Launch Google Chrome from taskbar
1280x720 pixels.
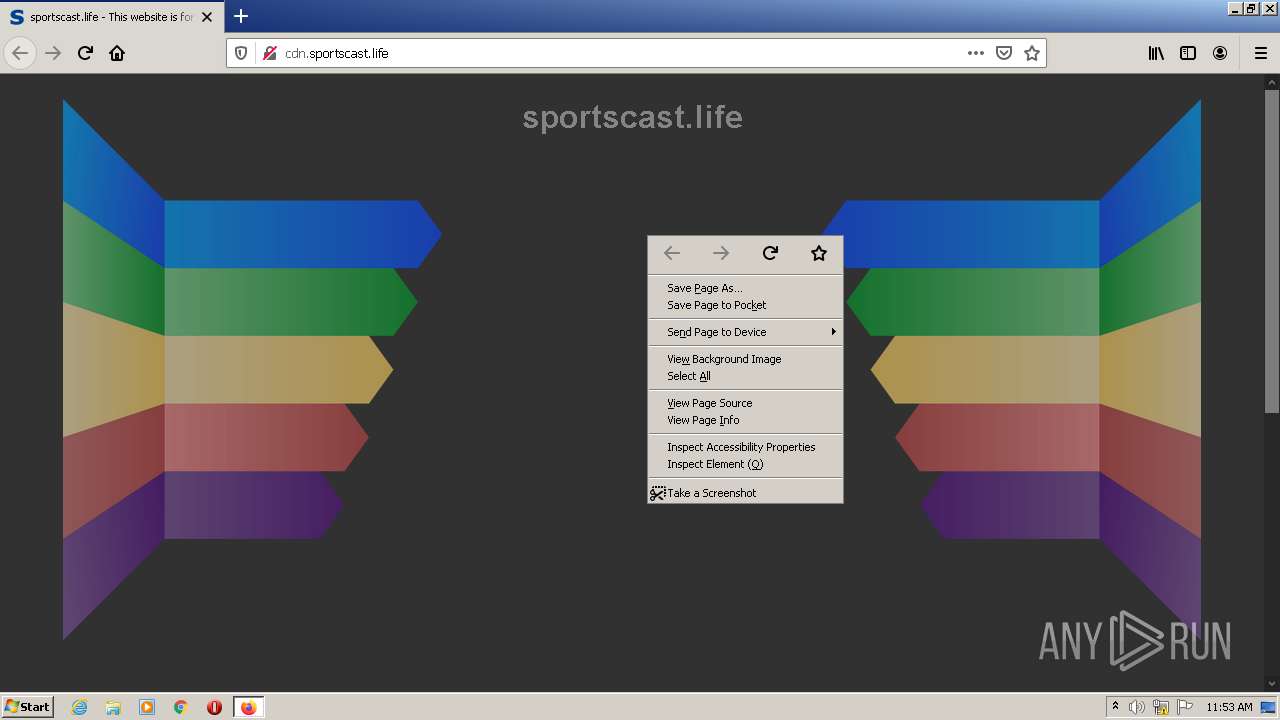pyautogui.click(x=181, y=707)
